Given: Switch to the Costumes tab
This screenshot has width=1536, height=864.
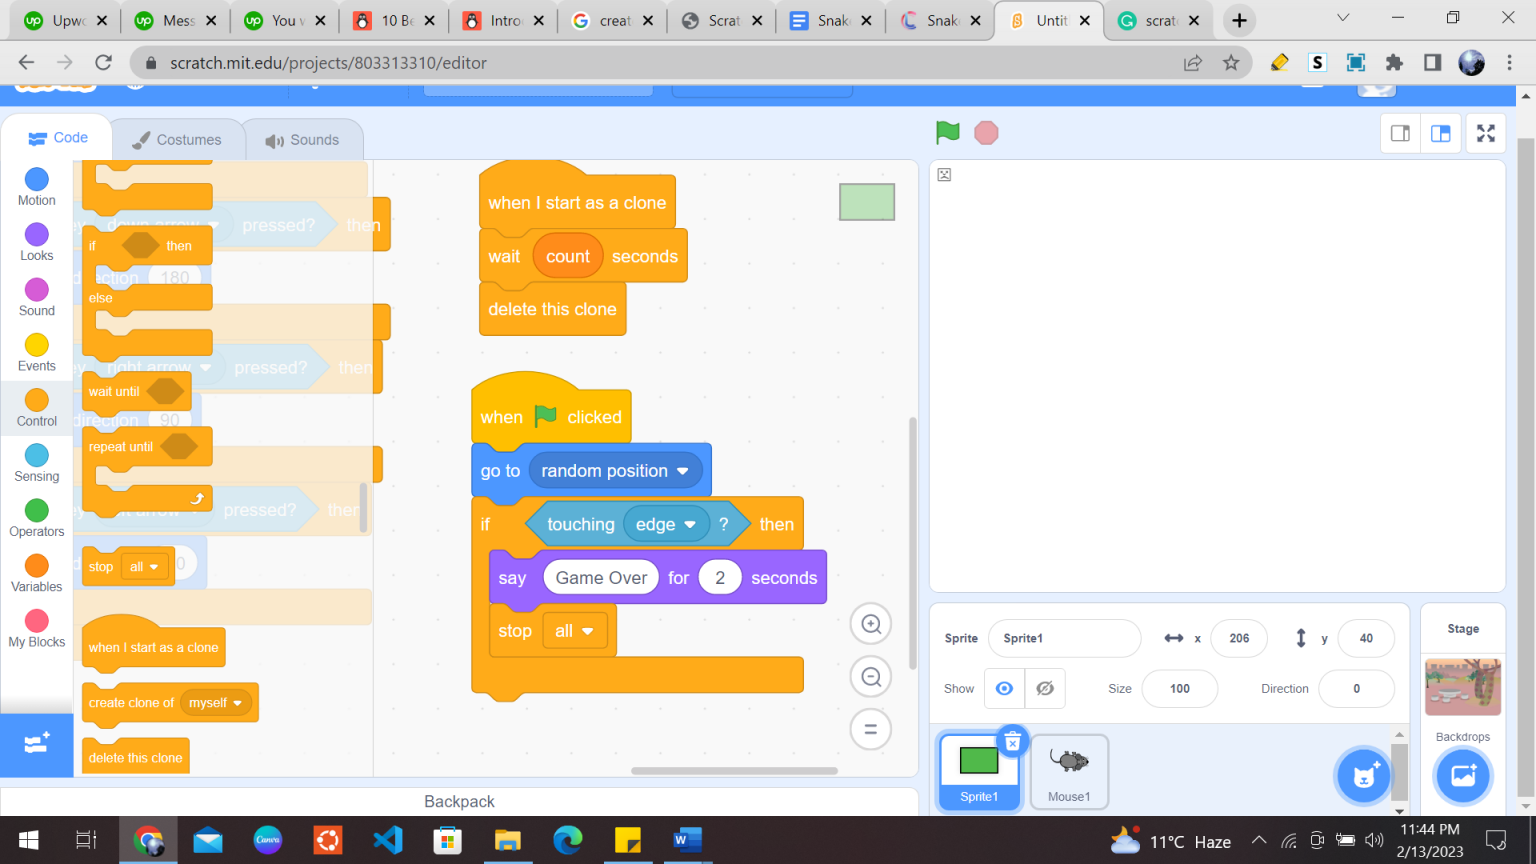Looking at the screenshot, I should pyautogui.click(x=178, y=139).
